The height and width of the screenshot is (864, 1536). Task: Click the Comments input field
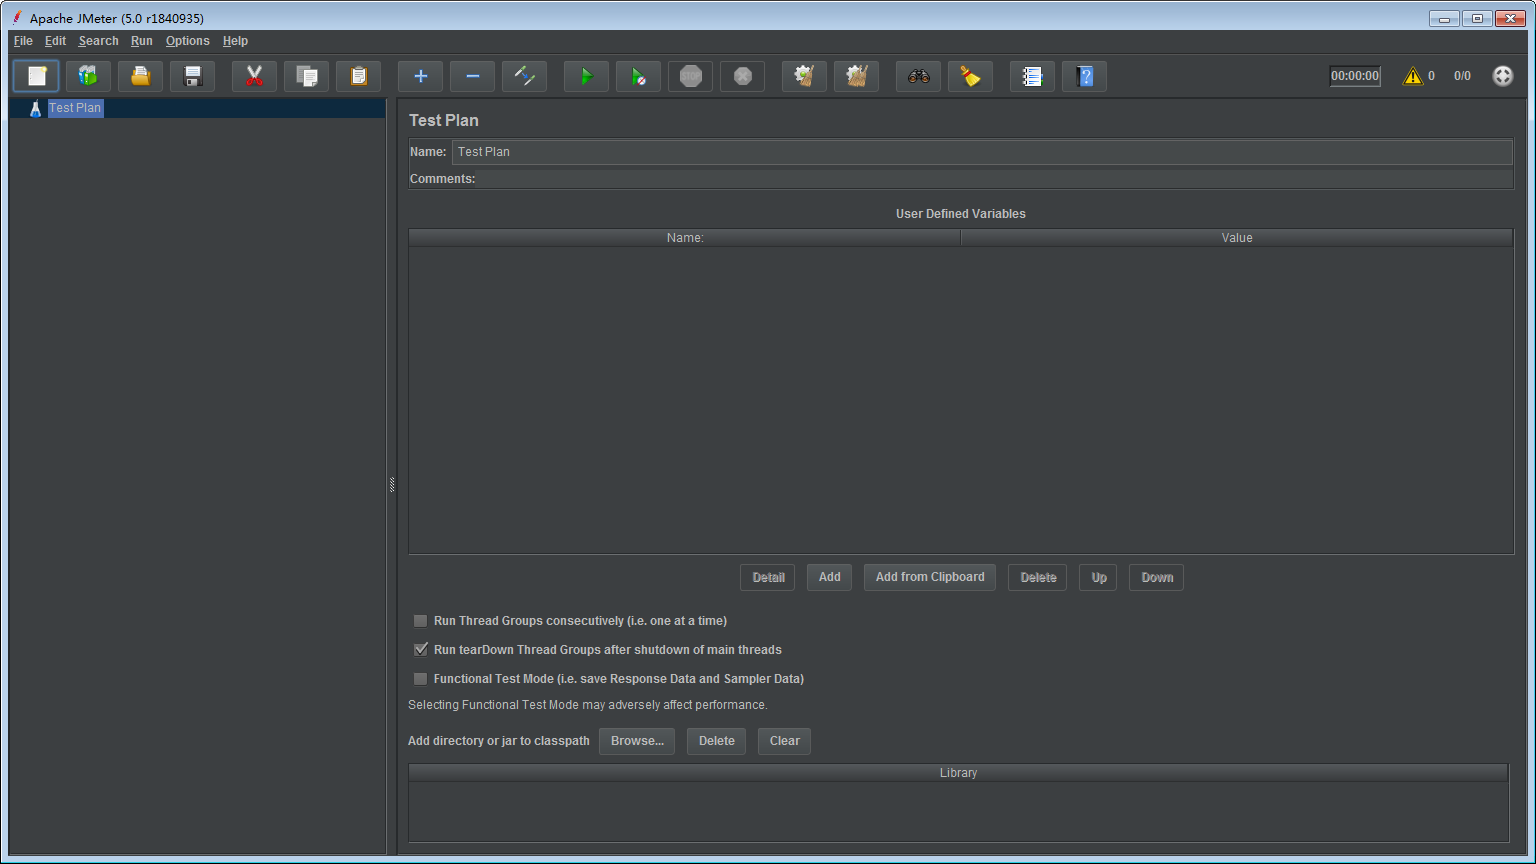(996, 179)
